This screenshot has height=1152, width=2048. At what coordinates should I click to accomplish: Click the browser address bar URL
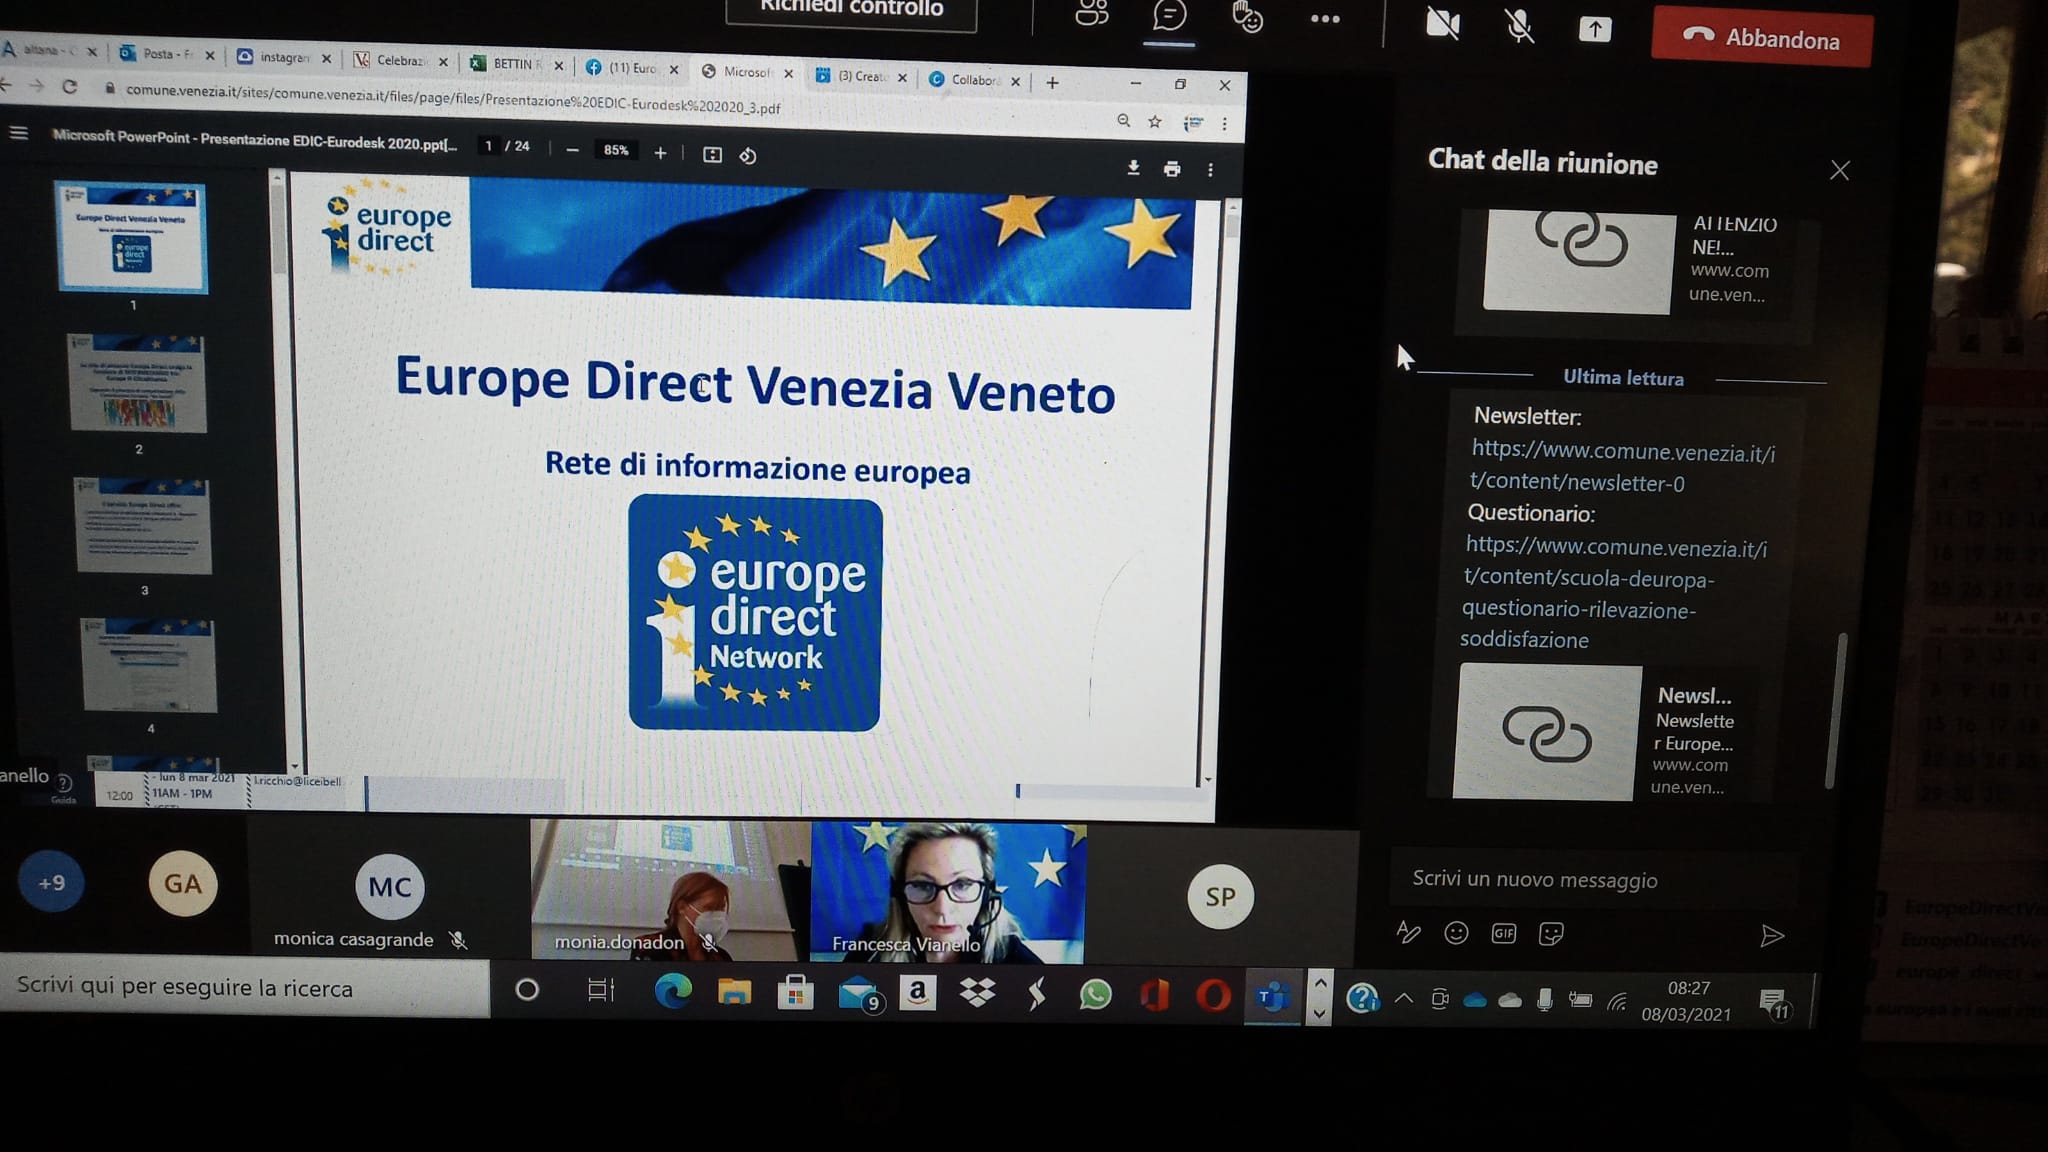click(452, 98)
